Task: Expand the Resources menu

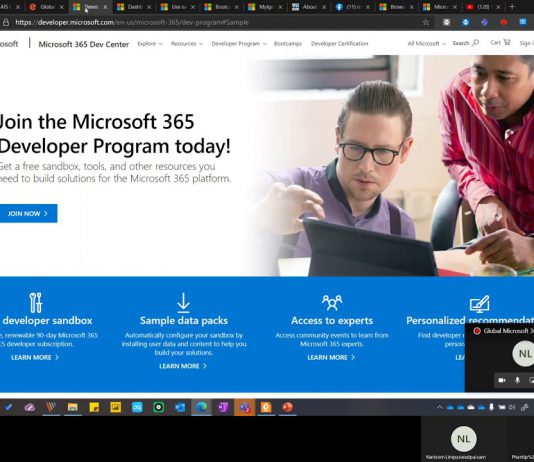Action: (x=187, y=44)
